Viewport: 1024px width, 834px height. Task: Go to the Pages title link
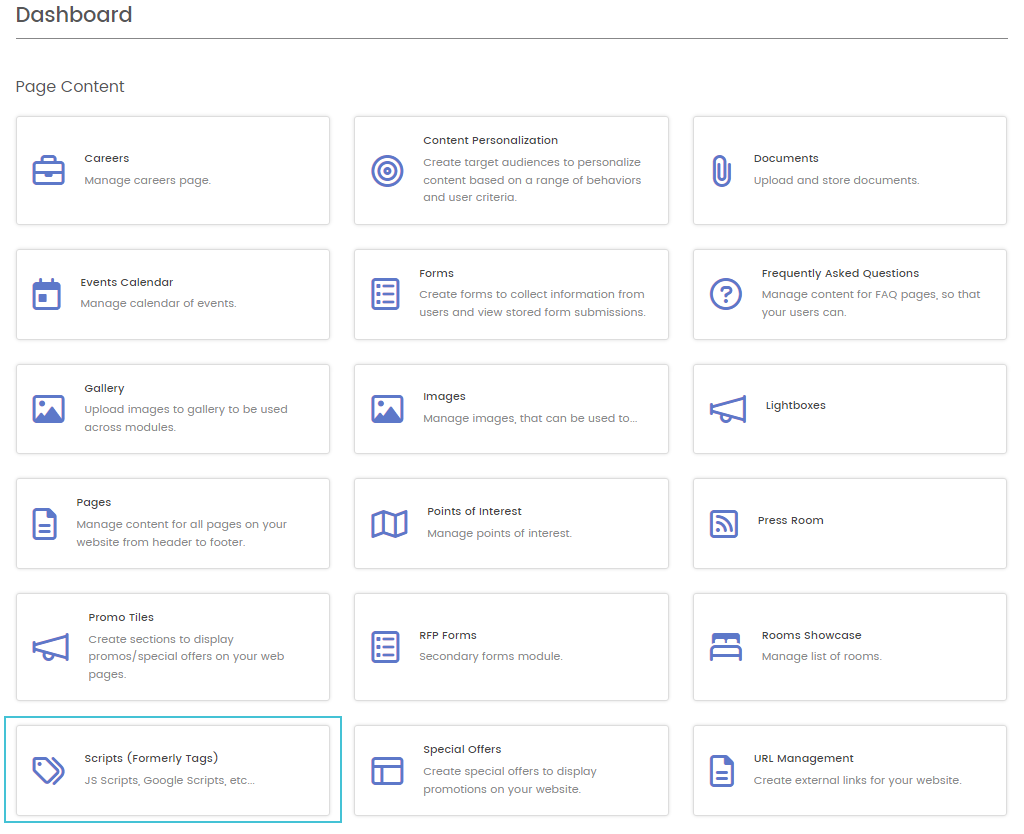tap(93, 503)
